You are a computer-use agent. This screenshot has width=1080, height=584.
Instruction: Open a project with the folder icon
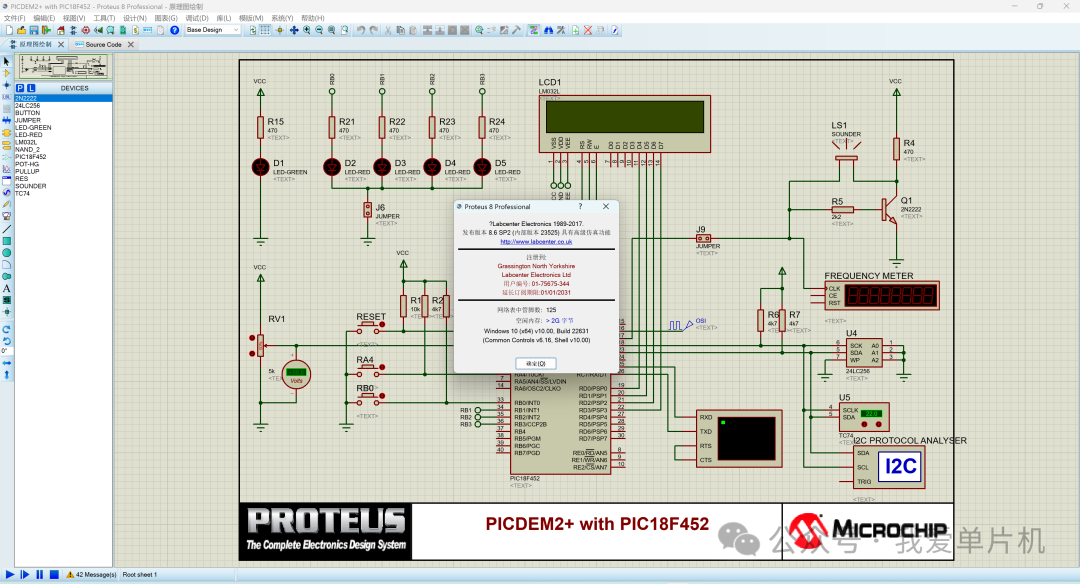pos(21,30)
